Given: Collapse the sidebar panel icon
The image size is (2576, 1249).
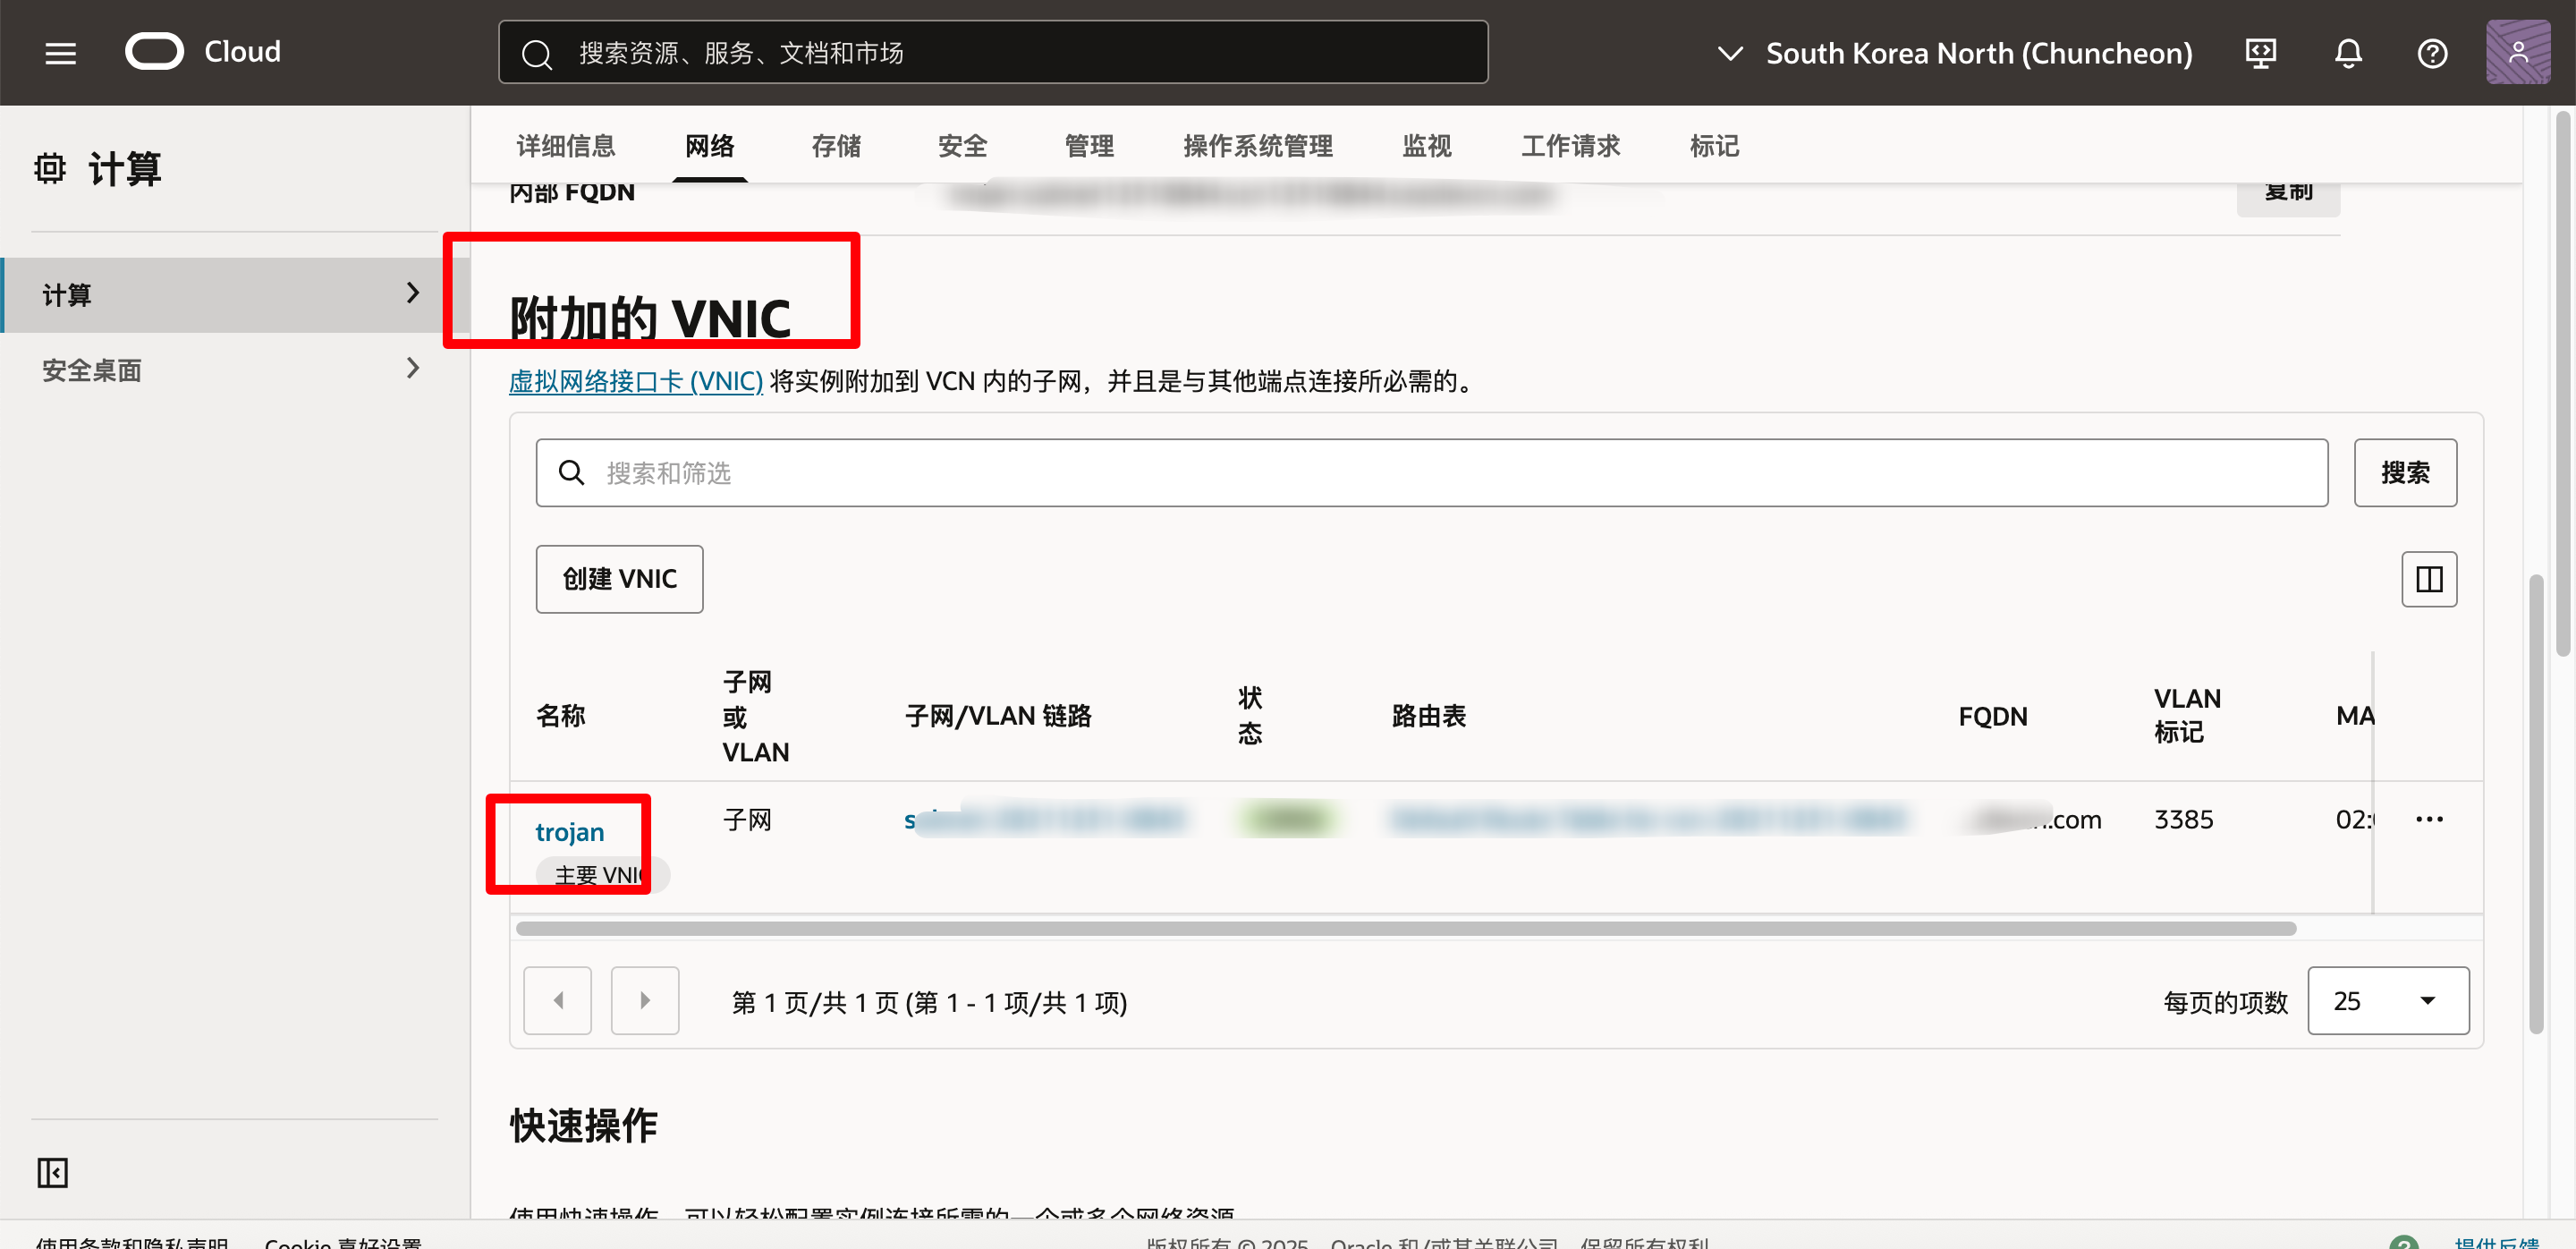Looking at the screenshot, I should tap(52, 1172).
